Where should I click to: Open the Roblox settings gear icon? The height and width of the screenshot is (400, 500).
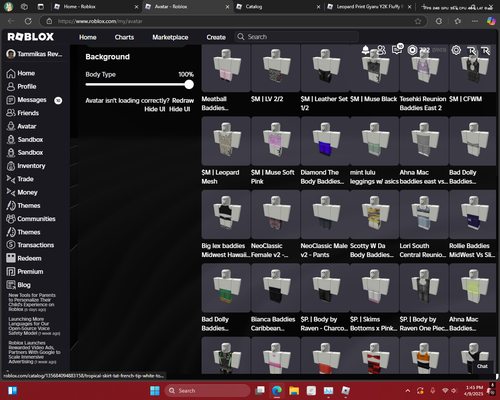(x=456, y=50)
